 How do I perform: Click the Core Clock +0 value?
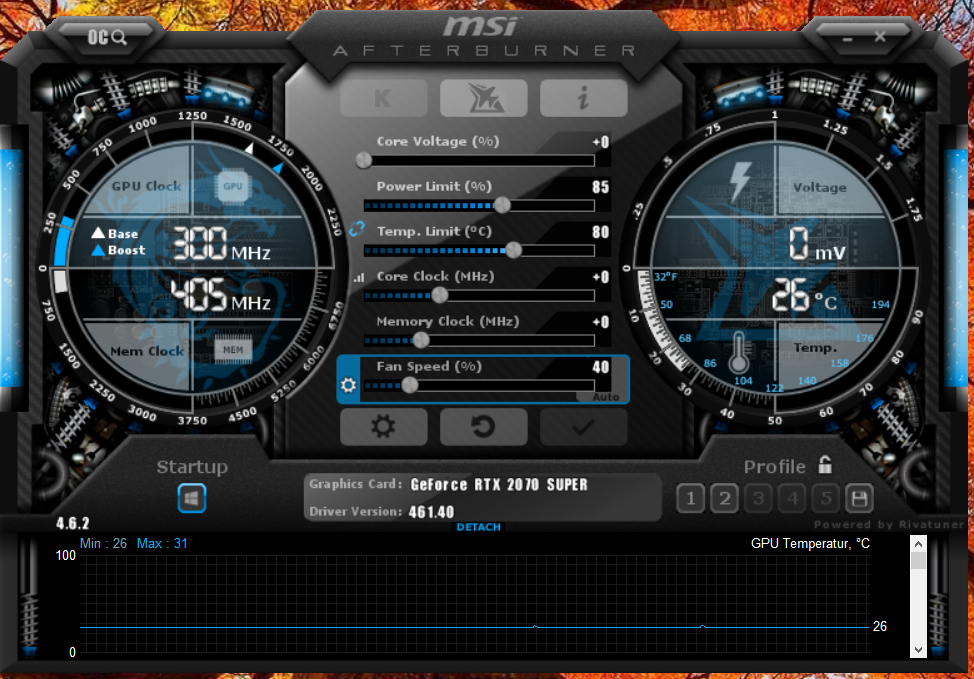600,277
